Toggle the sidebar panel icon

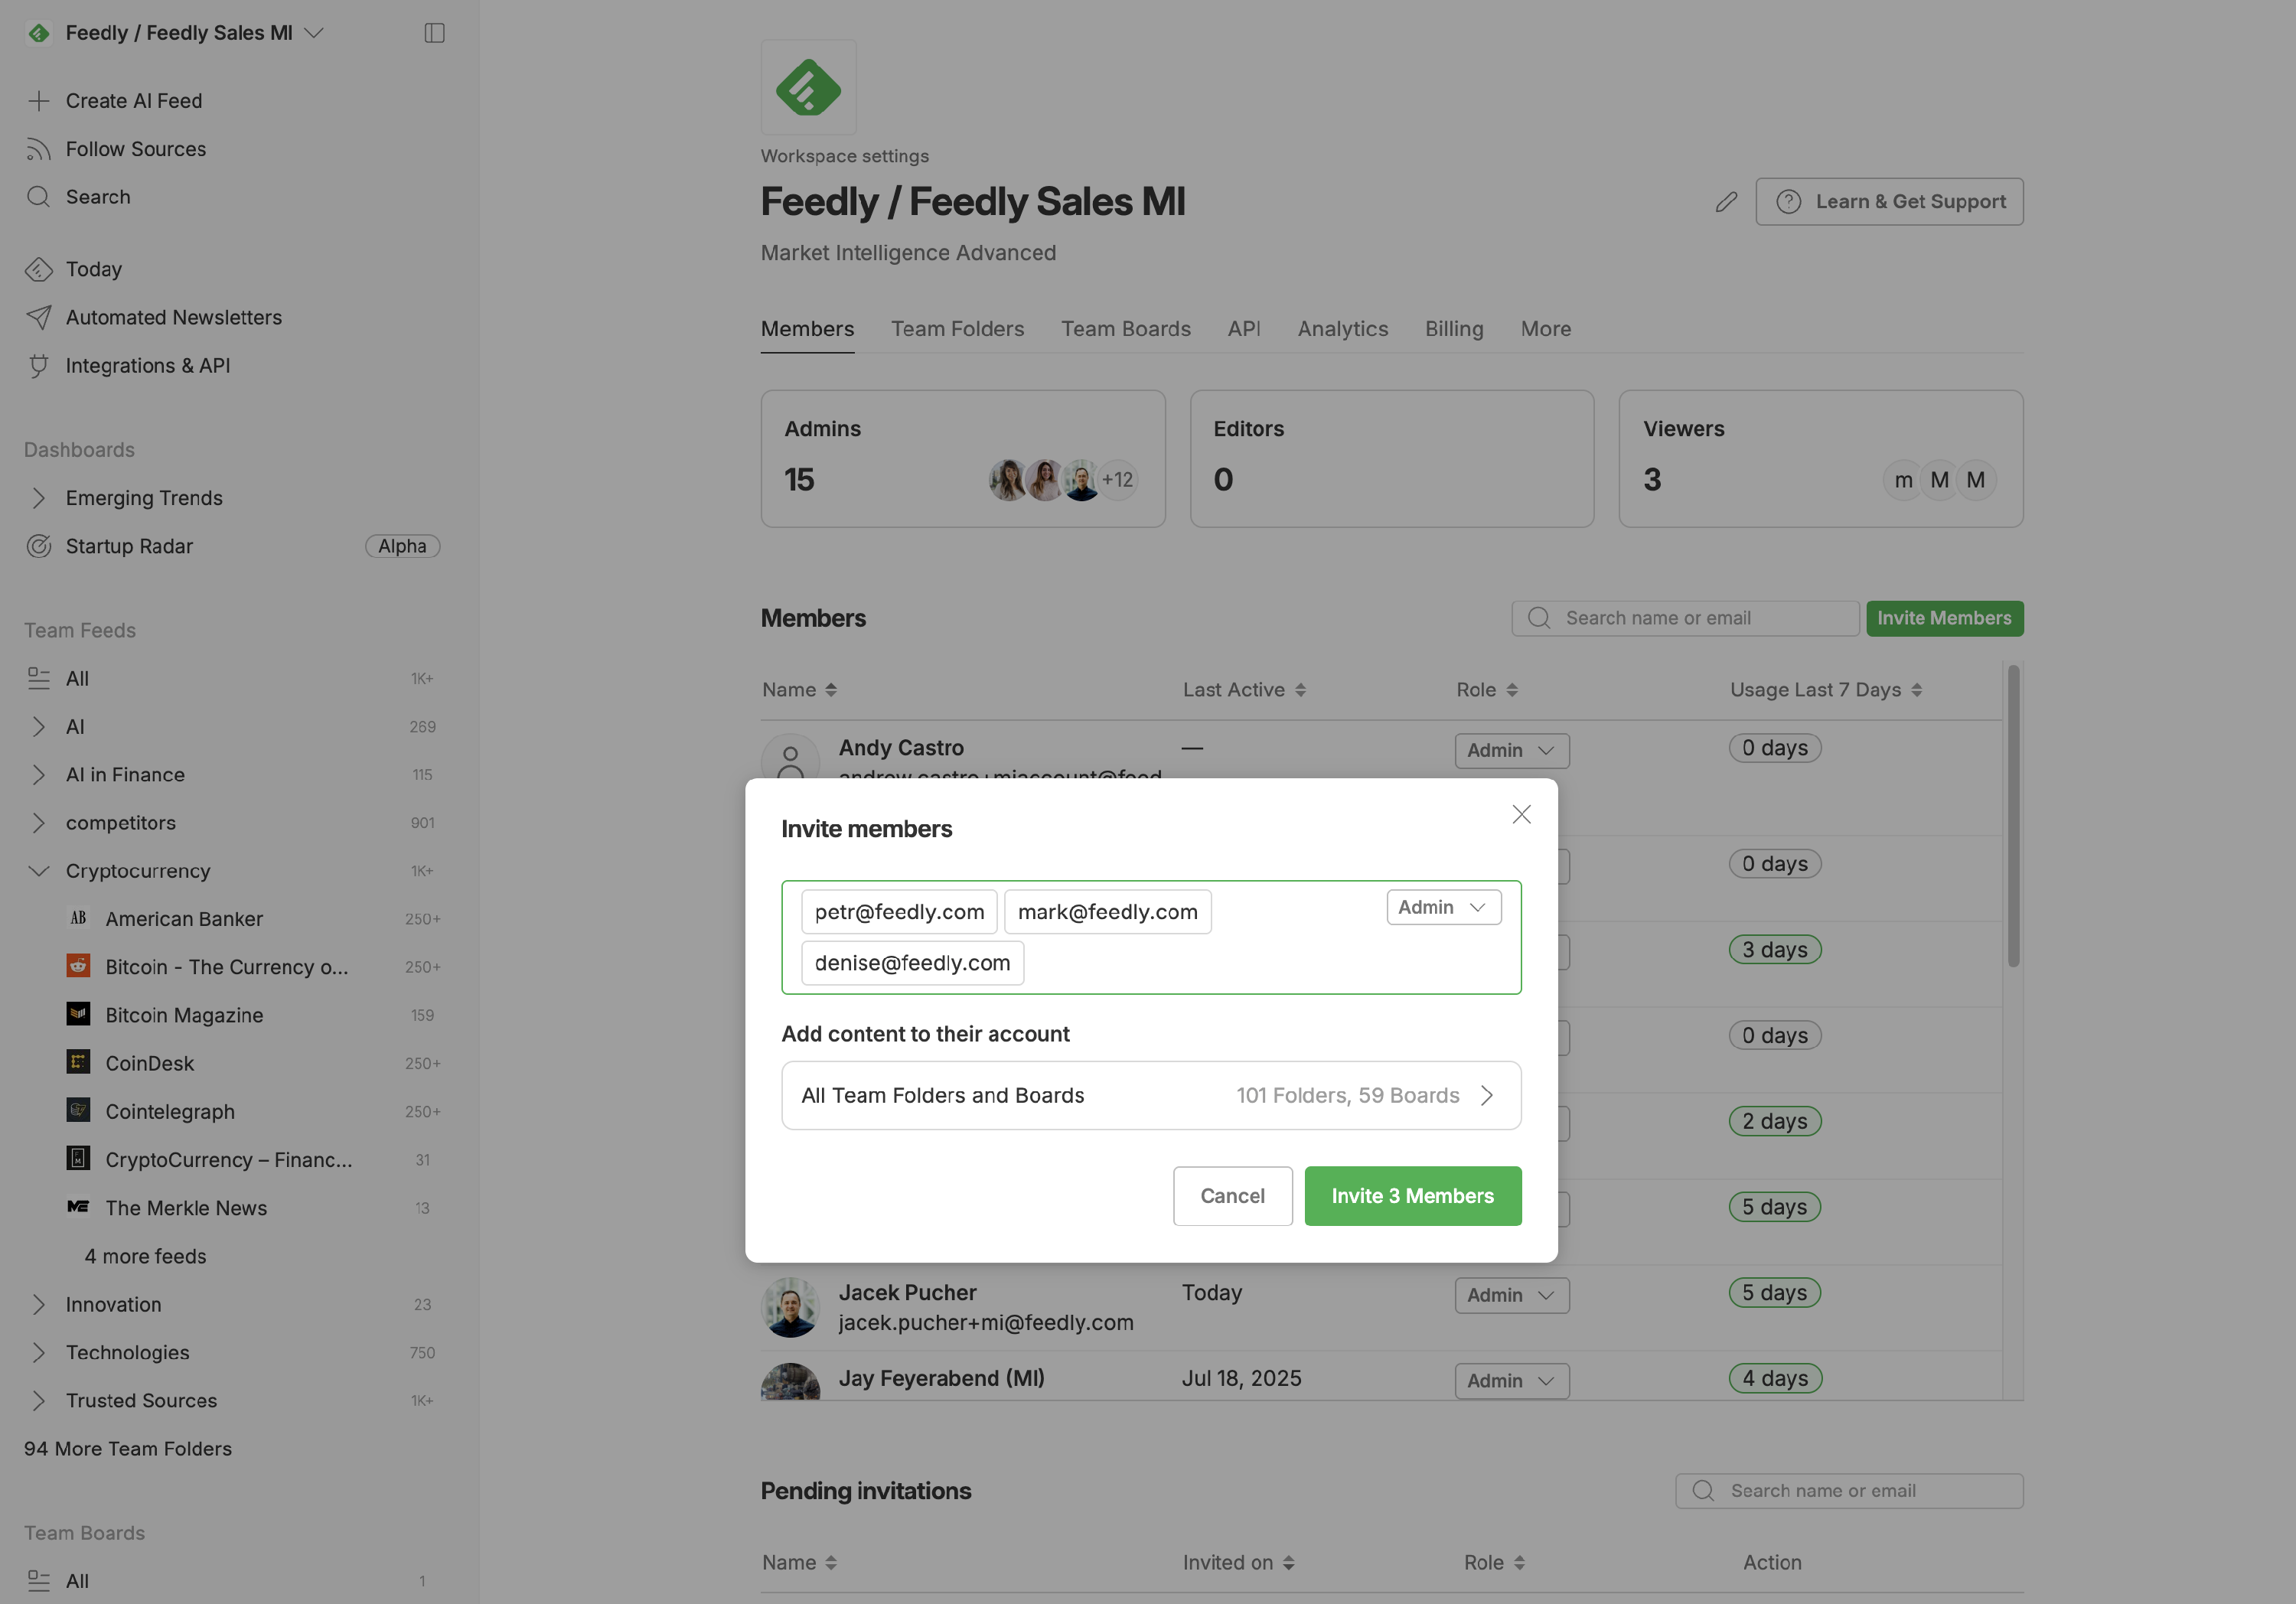click(434, 33)
